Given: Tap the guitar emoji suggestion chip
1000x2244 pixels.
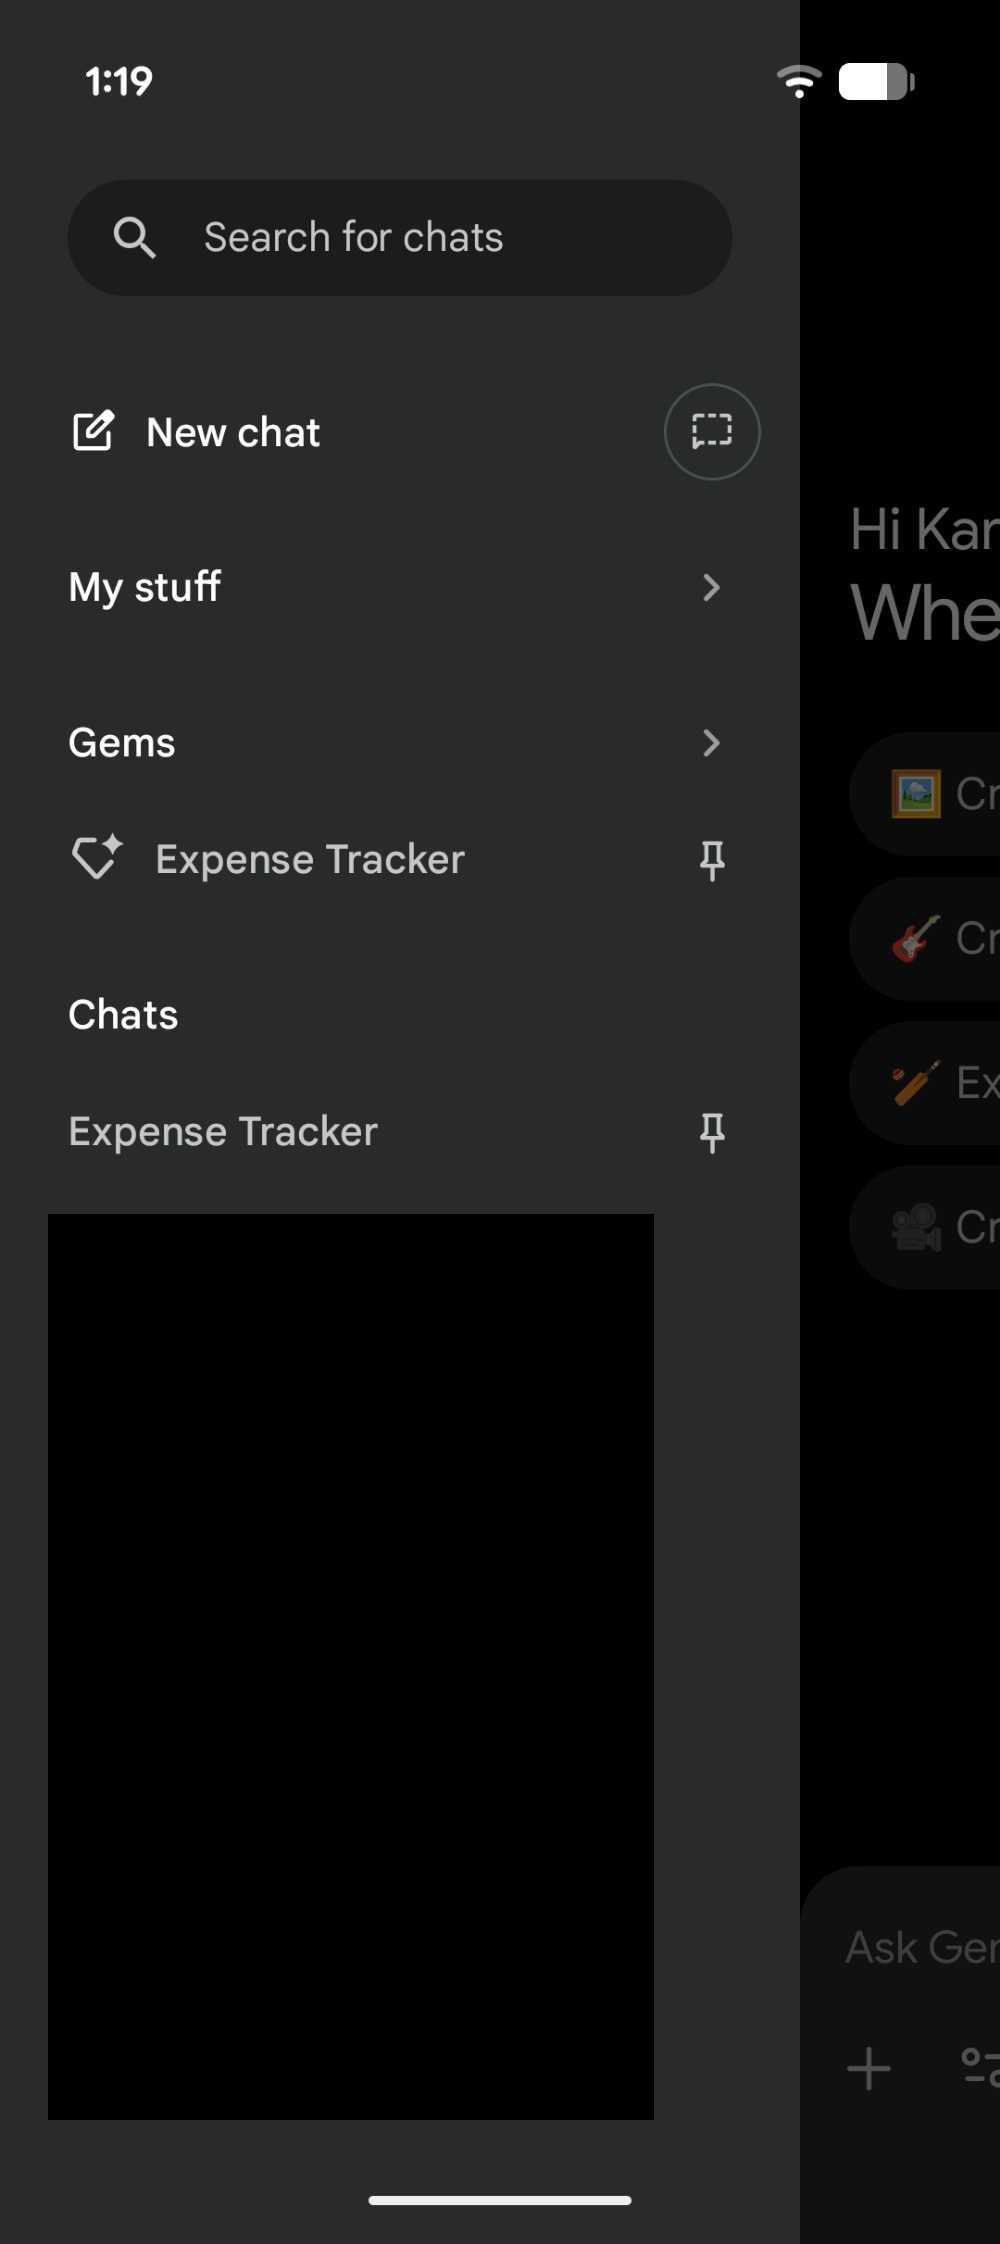Looking at the screenshot, I should point(915,938).
